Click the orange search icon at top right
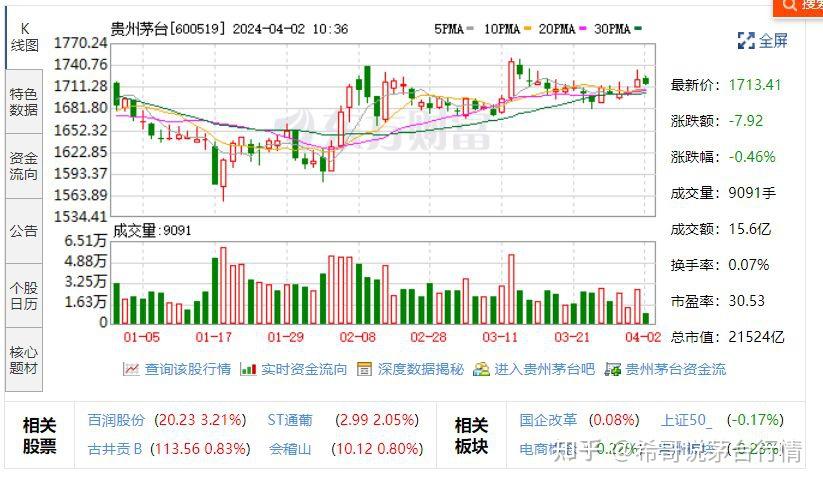The height and width of the screenshot is (484, 823). coord(789,5)
